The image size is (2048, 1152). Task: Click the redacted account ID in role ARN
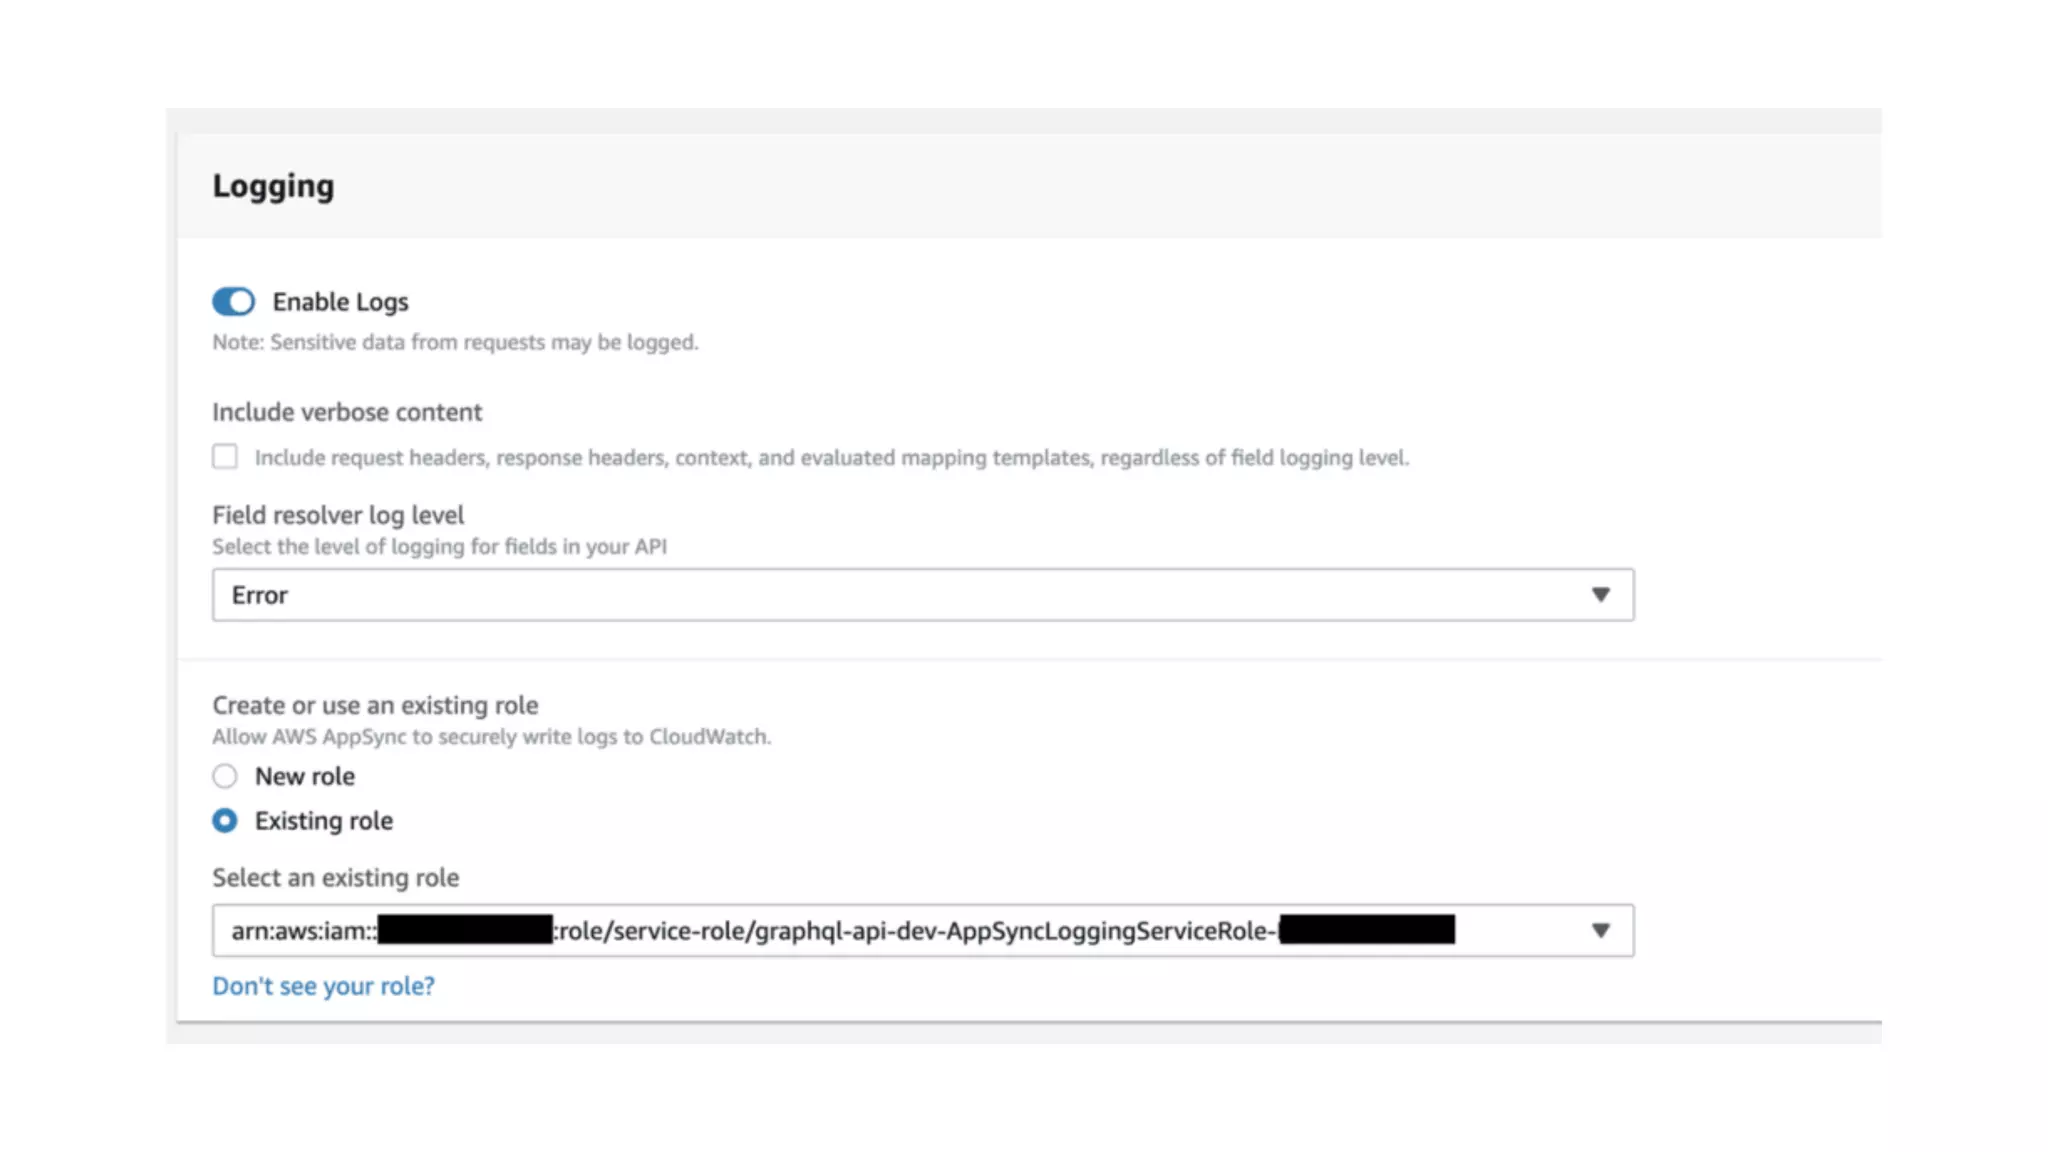465,930
